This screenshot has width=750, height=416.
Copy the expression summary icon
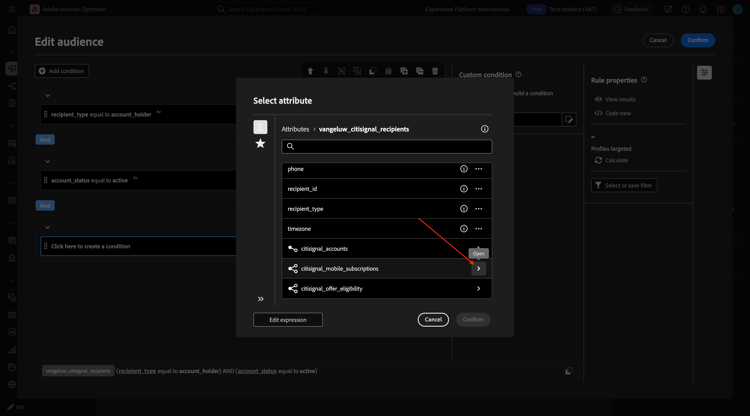coord(569,371)
